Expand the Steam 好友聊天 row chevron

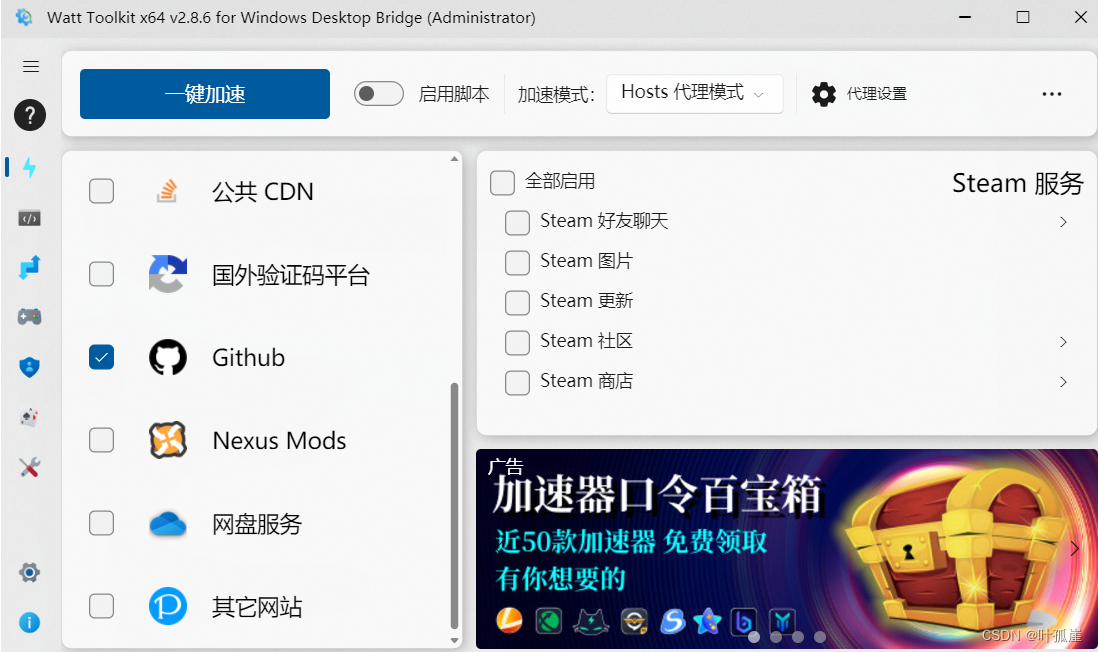[1063, 222]
